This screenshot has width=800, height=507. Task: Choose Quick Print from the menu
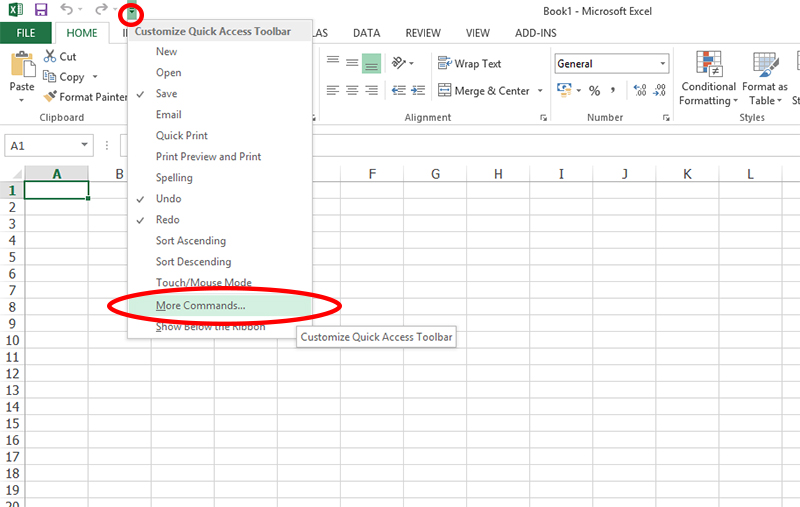[181, 135]
